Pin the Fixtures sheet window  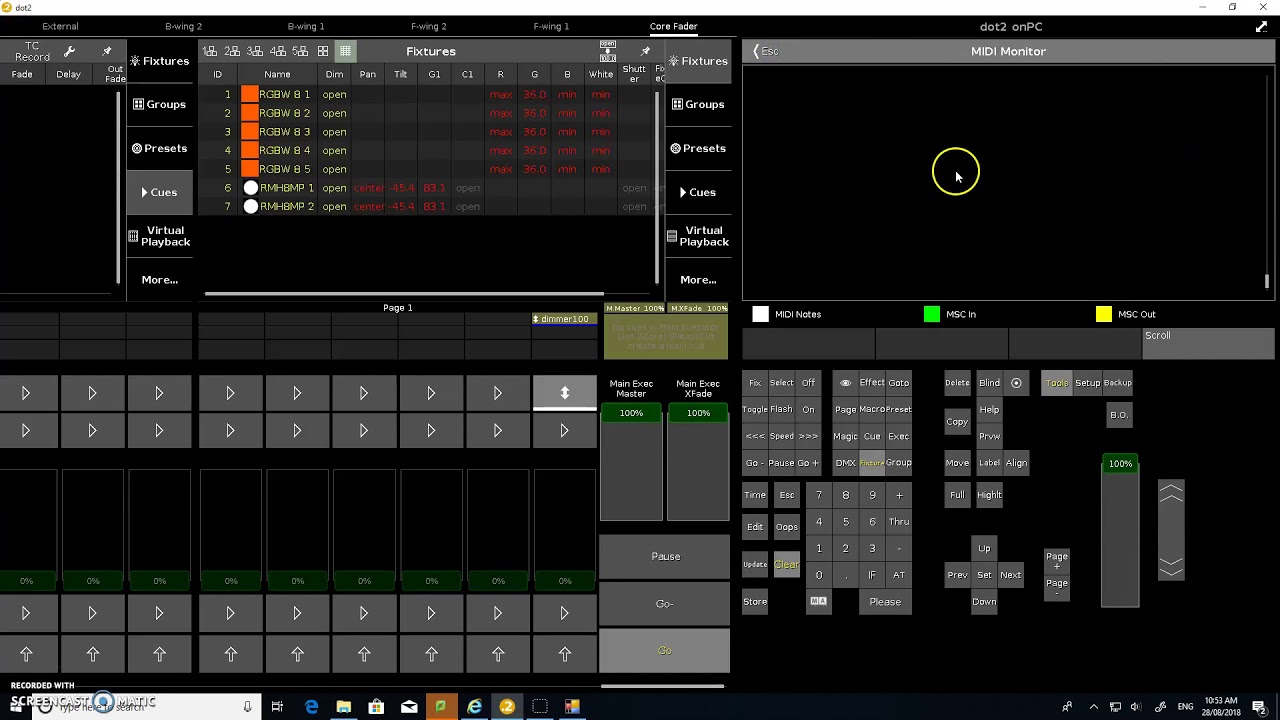click(645, 51)
